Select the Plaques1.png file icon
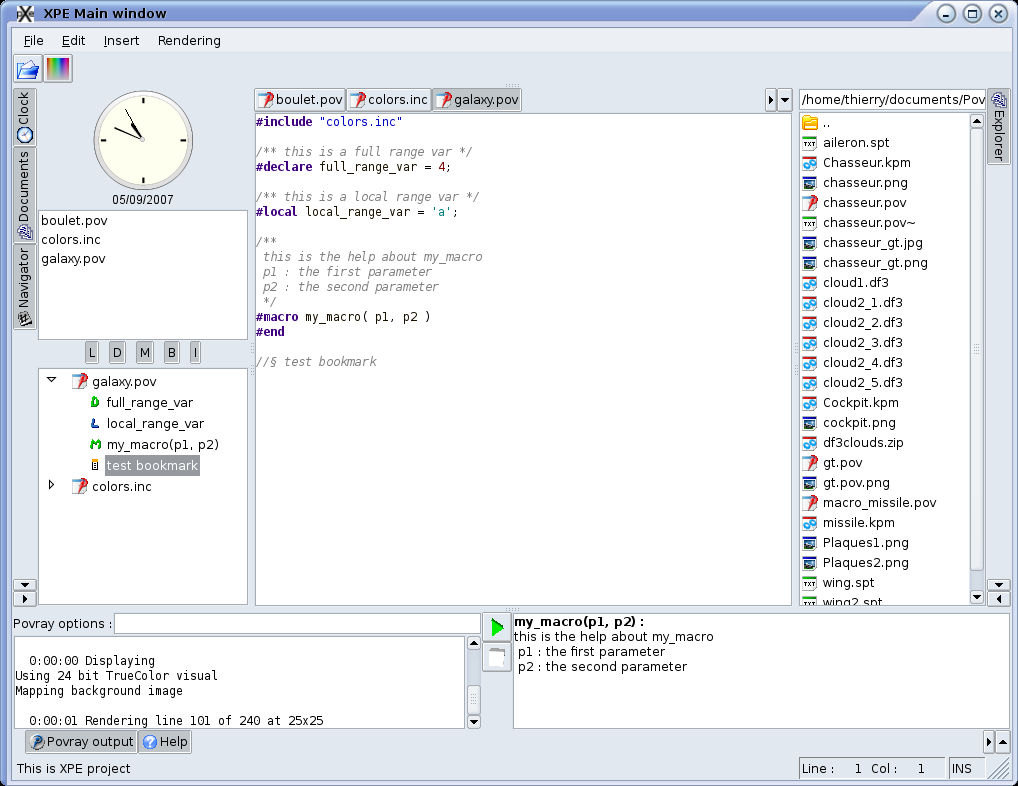This screenshot has width=1018, height=786. point(810,543)
